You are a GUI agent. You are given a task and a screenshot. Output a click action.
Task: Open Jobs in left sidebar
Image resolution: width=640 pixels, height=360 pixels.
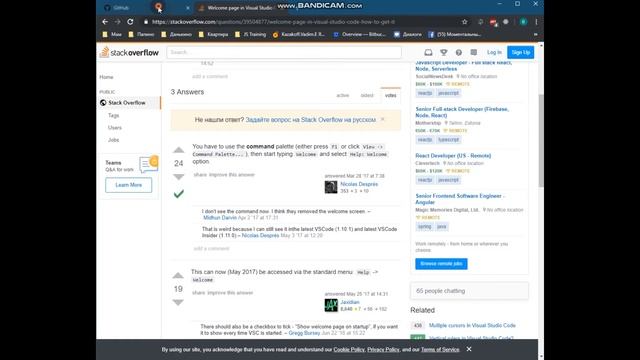point(113,140)
